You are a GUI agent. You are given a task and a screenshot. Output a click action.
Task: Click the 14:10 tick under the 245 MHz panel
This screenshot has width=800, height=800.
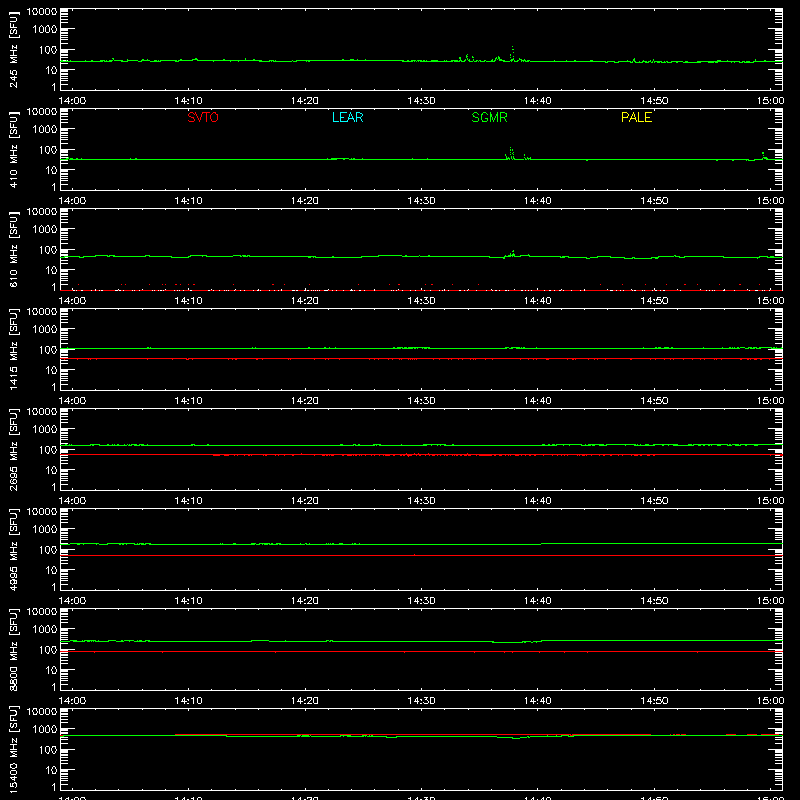point(188,101)
